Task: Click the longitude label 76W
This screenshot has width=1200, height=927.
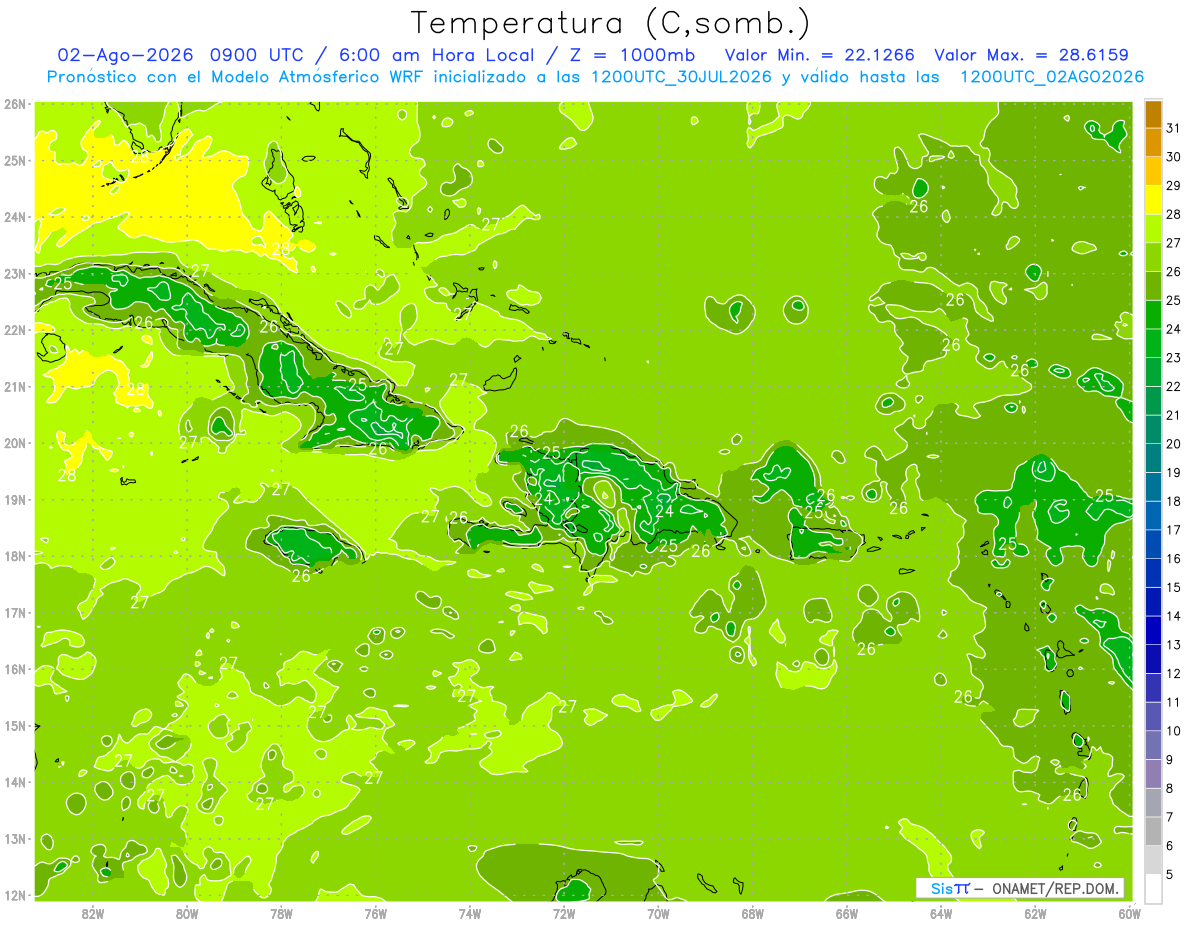Action: point(376,913)
